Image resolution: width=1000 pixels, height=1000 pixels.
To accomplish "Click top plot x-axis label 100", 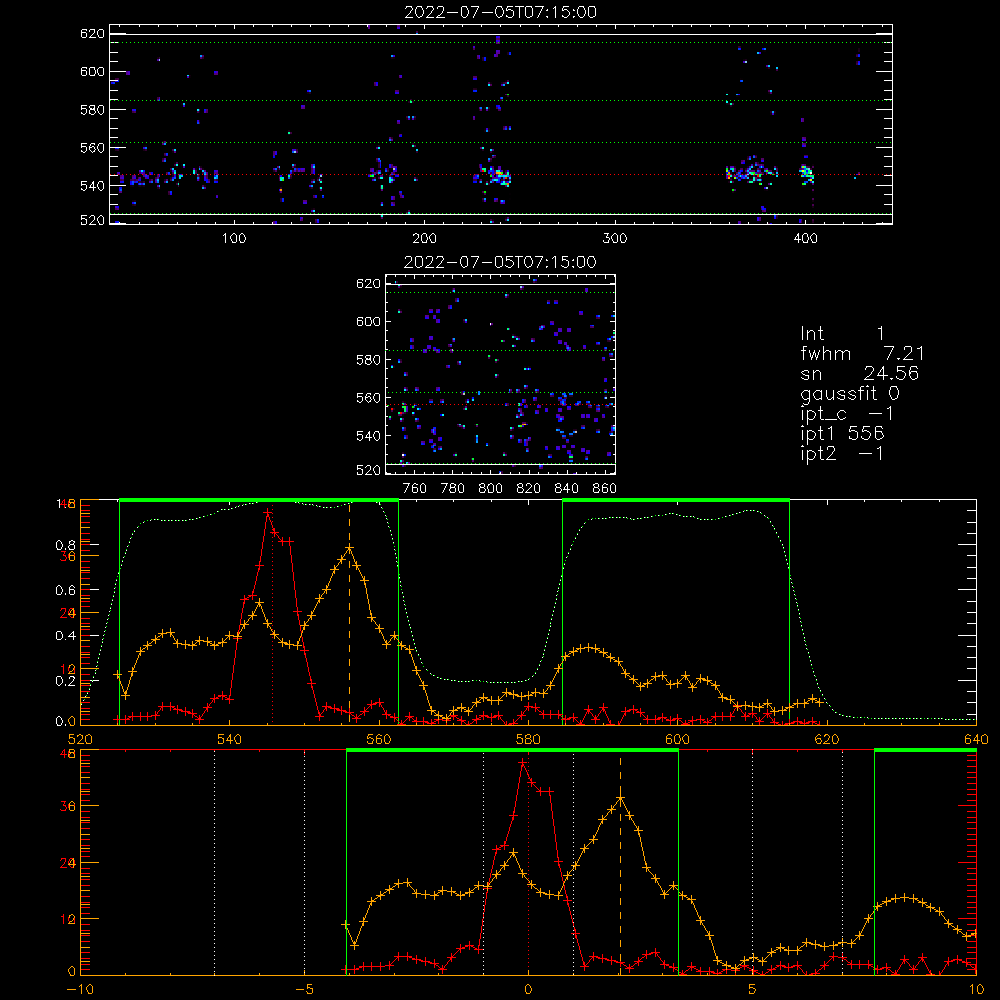I will (x=234, y=239).
